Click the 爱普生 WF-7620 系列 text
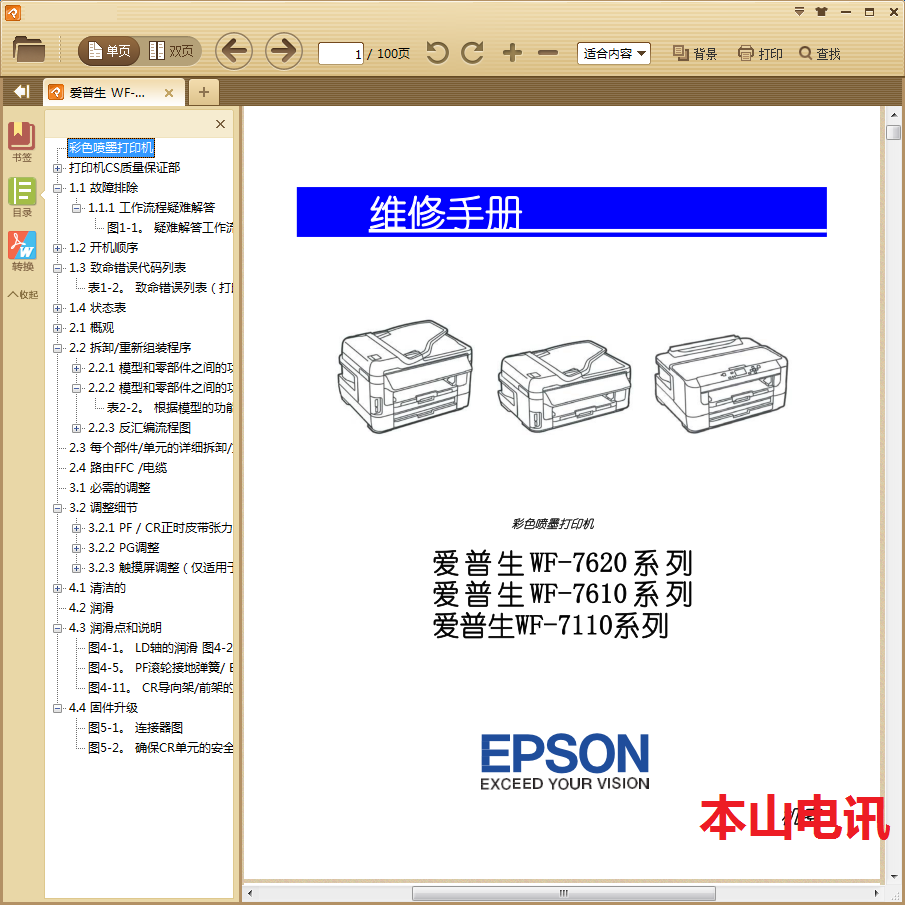905x905 pixels. click(562, 563)
